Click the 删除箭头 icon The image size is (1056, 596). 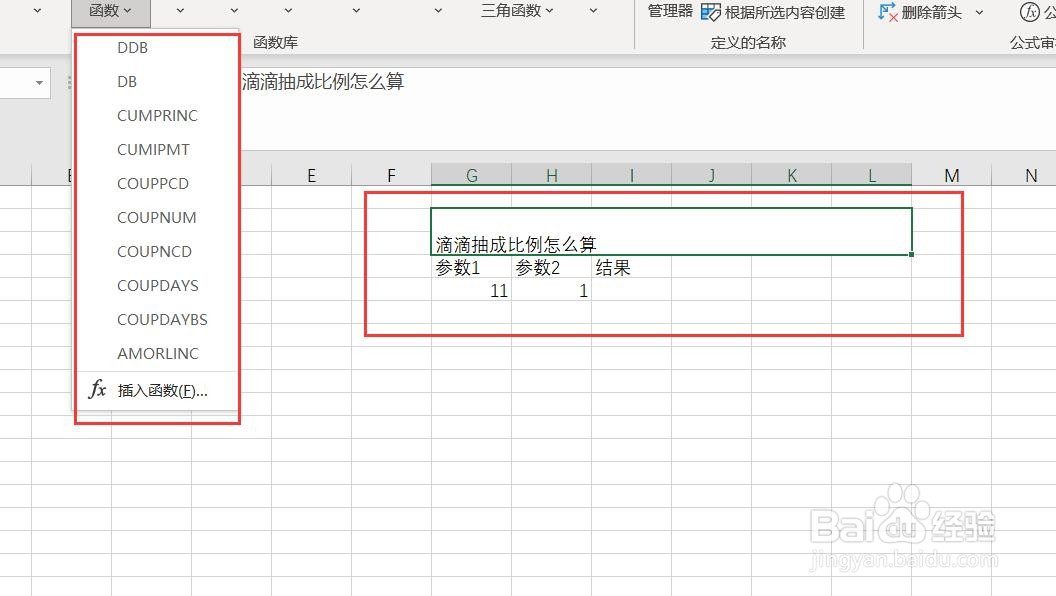[887, 12]
